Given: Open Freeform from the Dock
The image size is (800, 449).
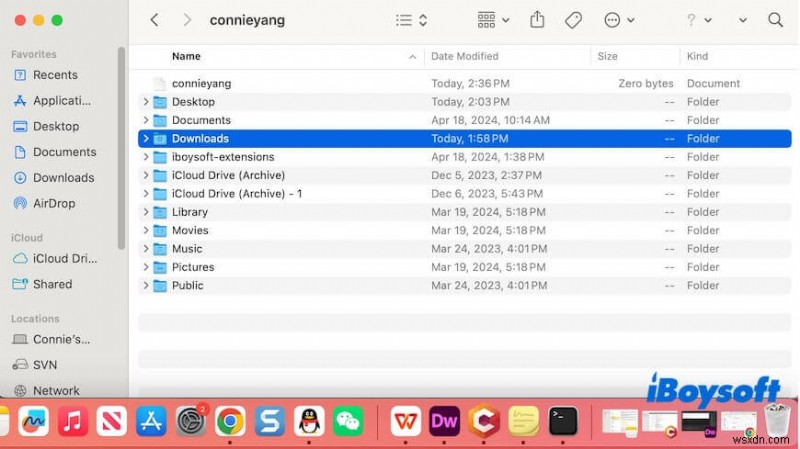Looking at the screenshot, I should pyautogui.click(x=33, y=421).
